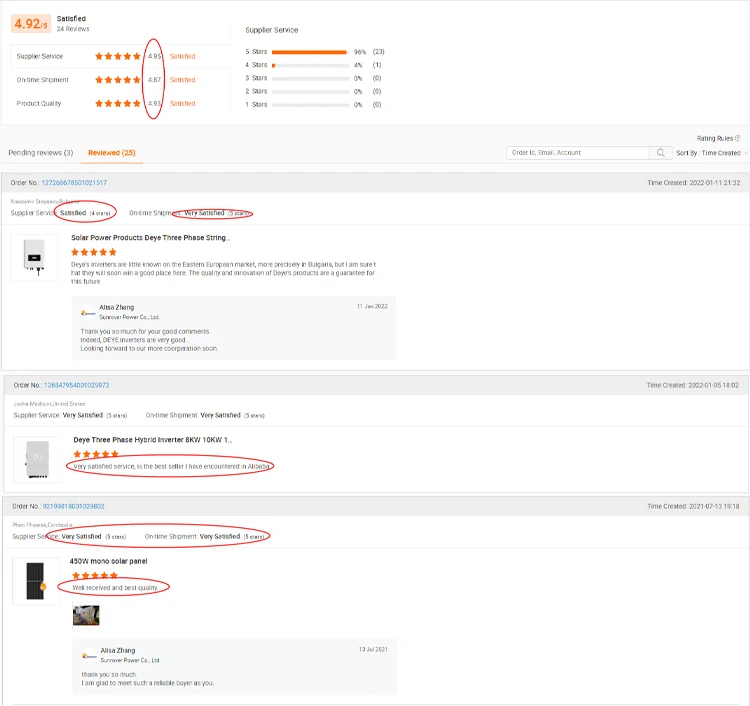The width and height of the screenshot is (750, 706).
Task: Click the On-time Shipment star rating
Action: click(x=118, y=79)
